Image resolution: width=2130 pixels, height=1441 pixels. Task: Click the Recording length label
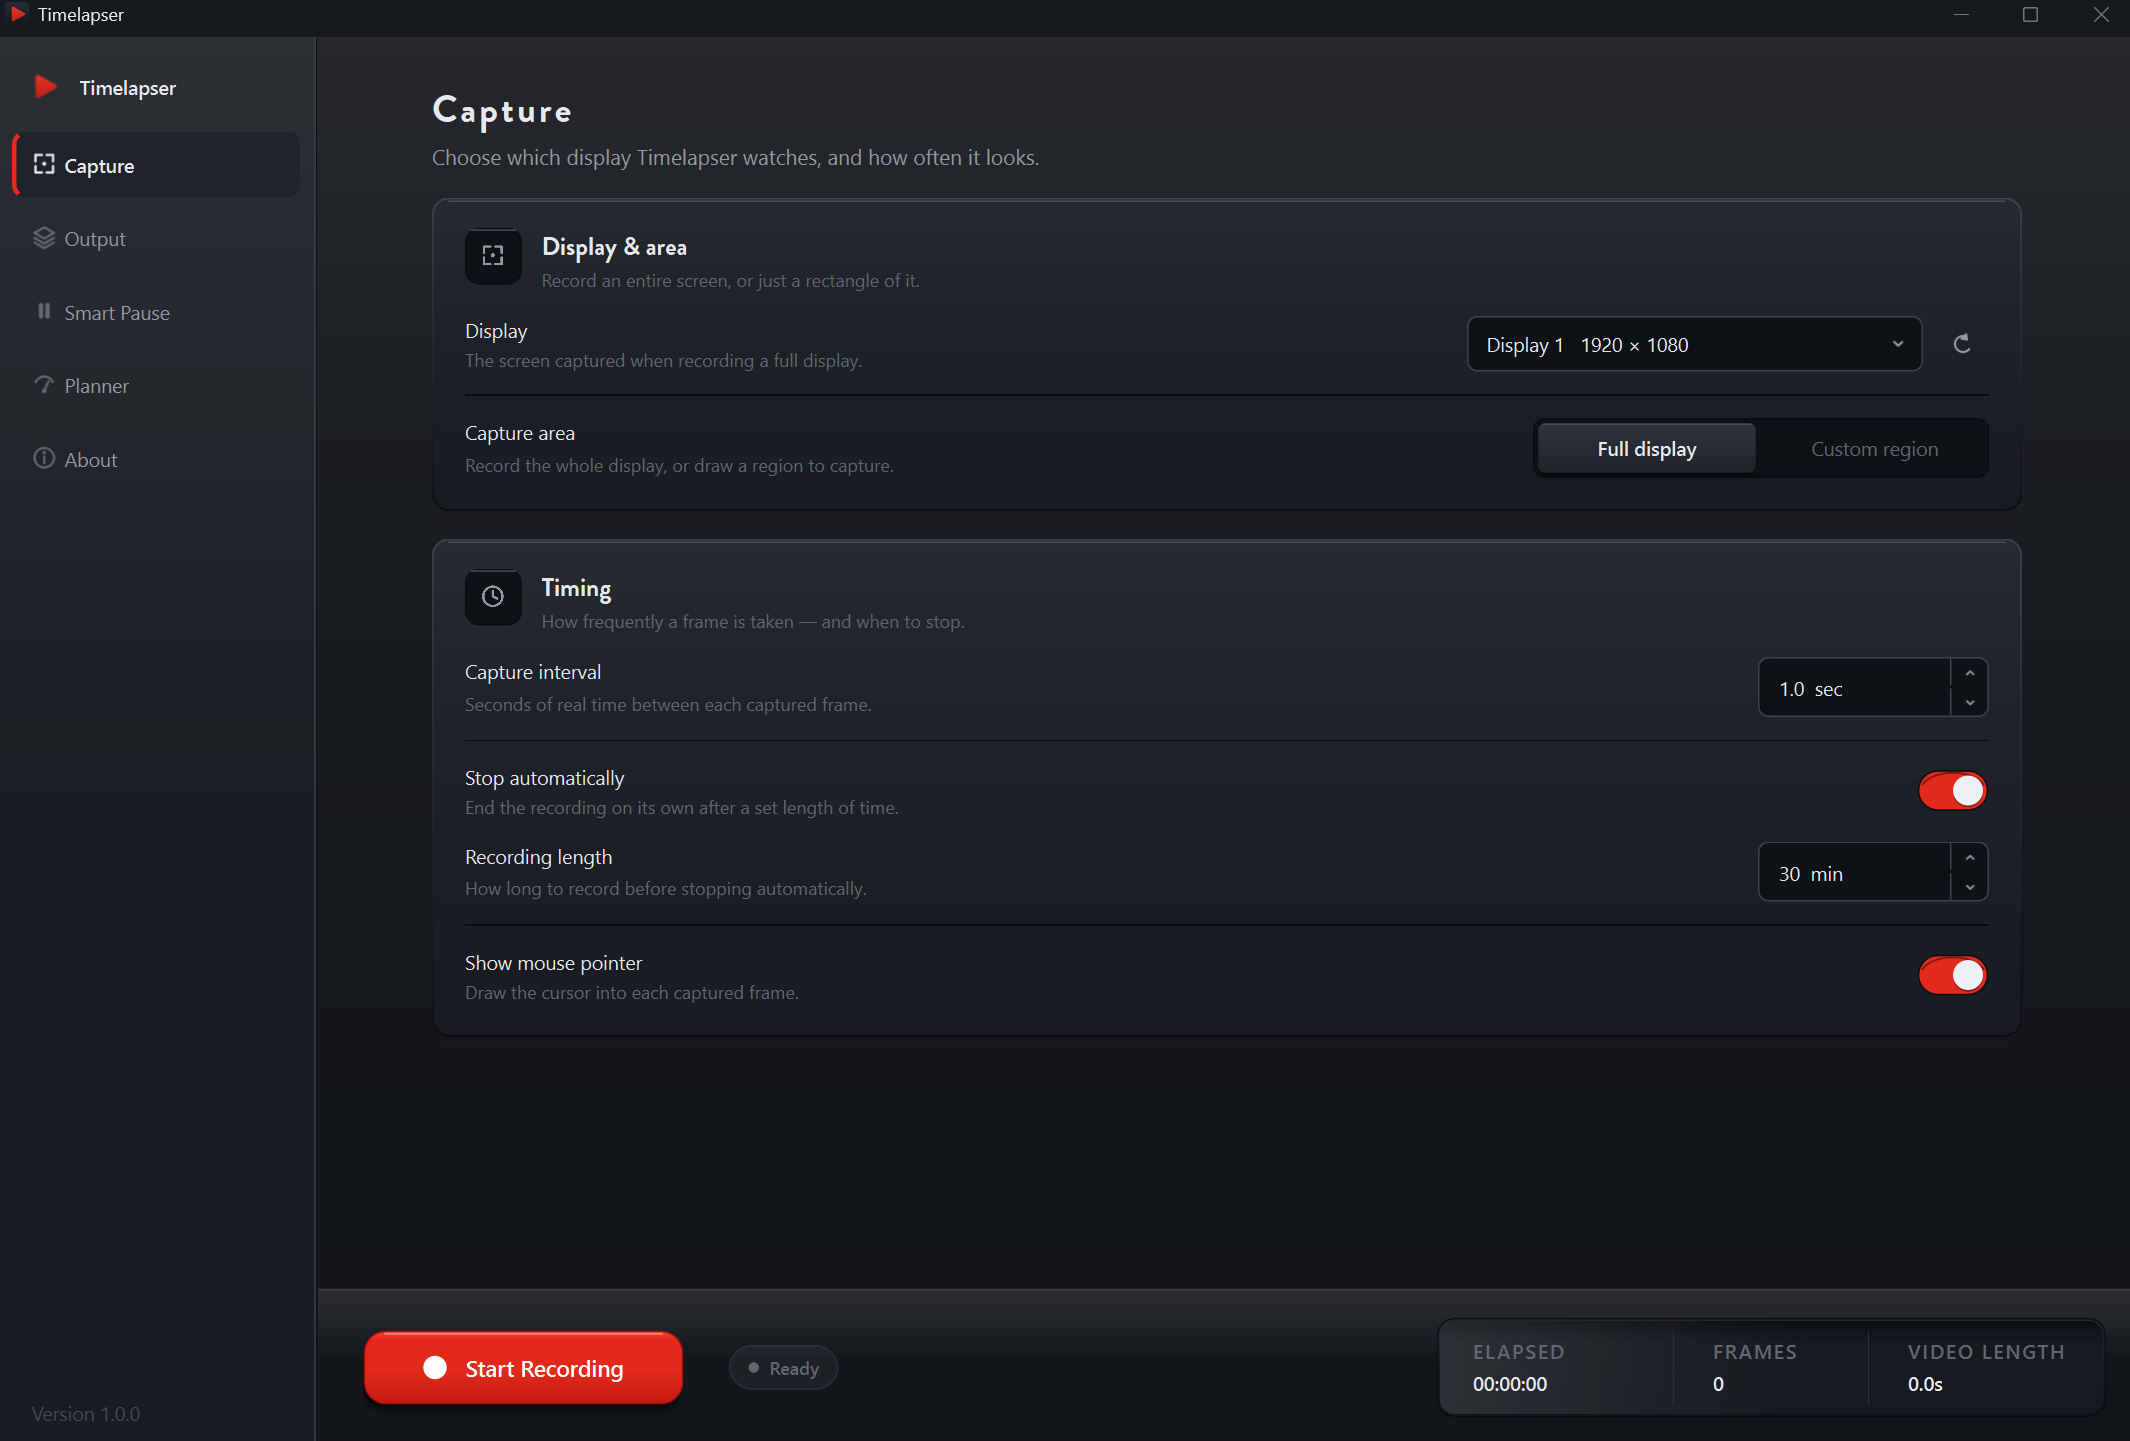click(x=538, y=857)
